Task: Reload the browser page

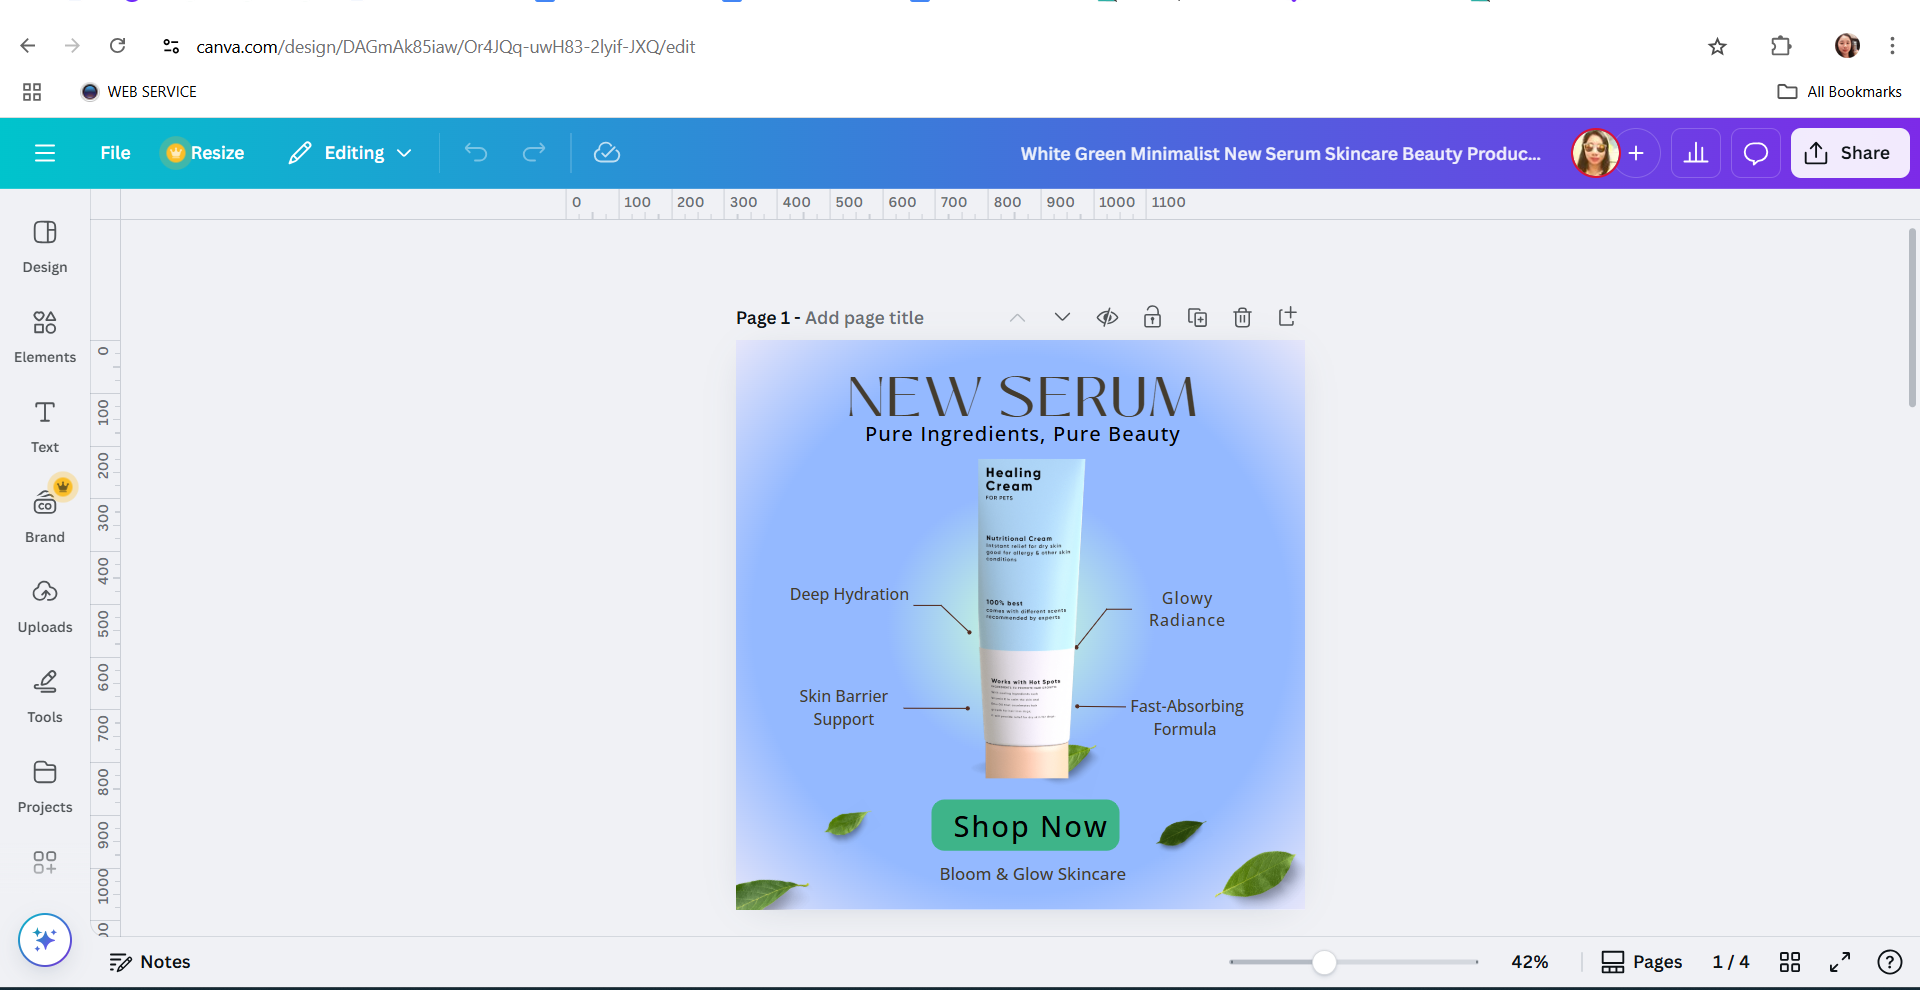Action: click(x=118, y=46)
